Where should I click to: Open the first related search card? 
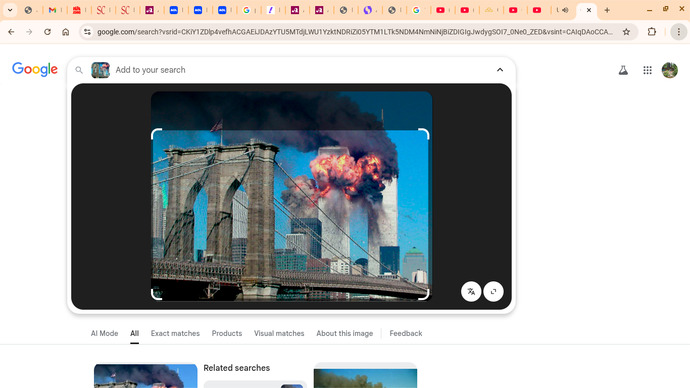[x=255, y=384]
